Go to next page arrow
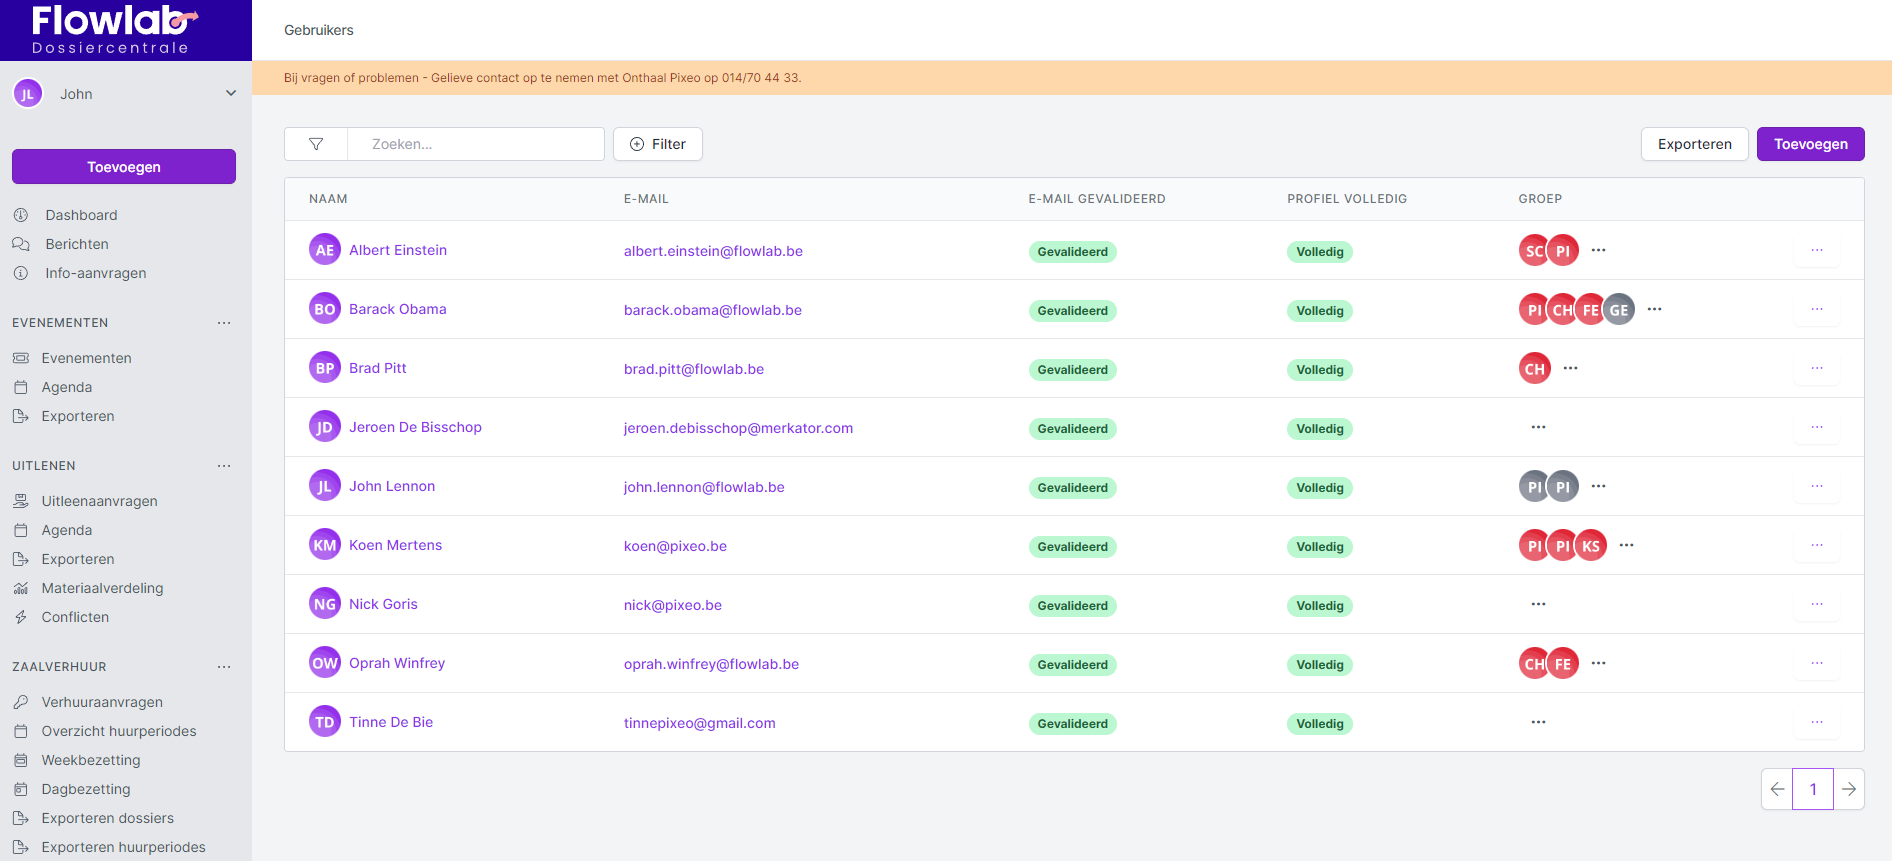This screenshot has height=861, width=1892. coord(1849,789)
